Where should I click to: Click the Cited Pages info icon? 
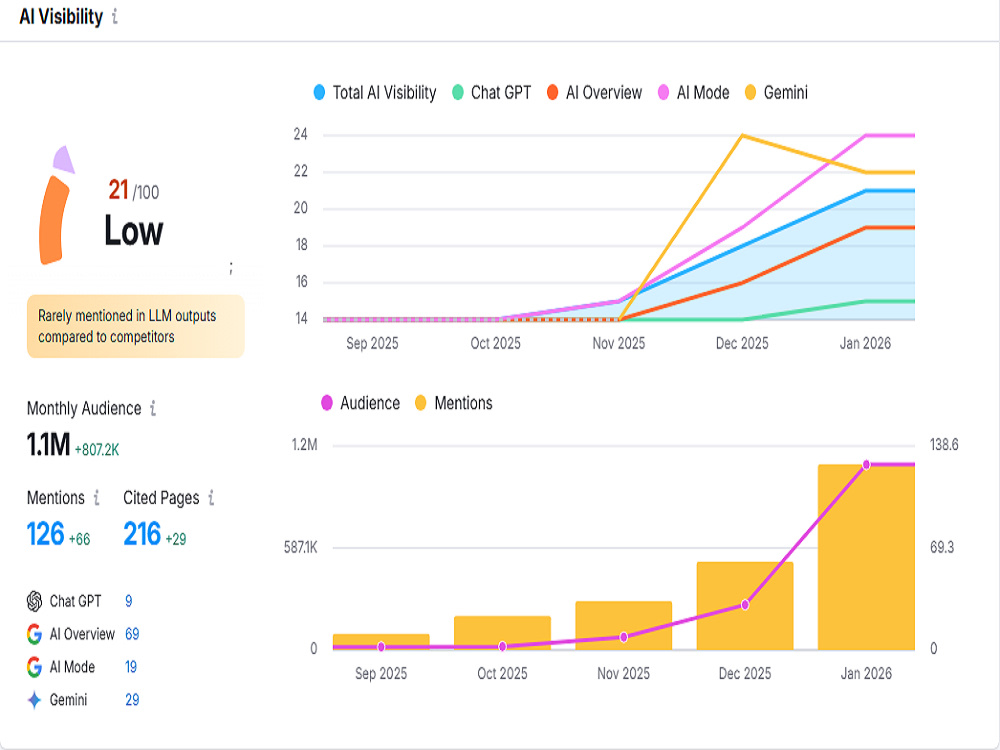(211, 497)
